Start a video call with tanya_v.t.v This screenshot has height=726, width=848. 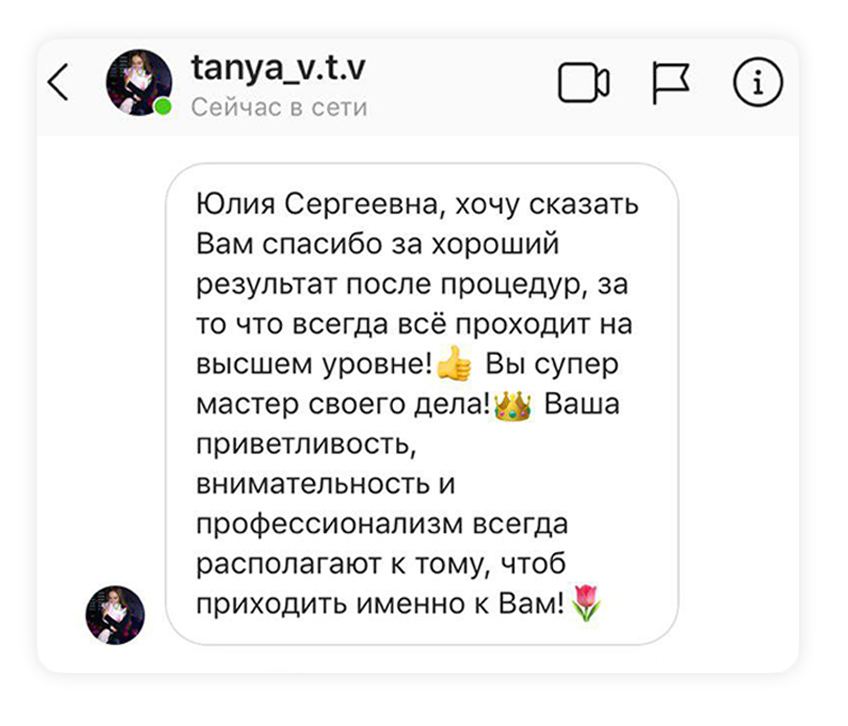(584, 83)
